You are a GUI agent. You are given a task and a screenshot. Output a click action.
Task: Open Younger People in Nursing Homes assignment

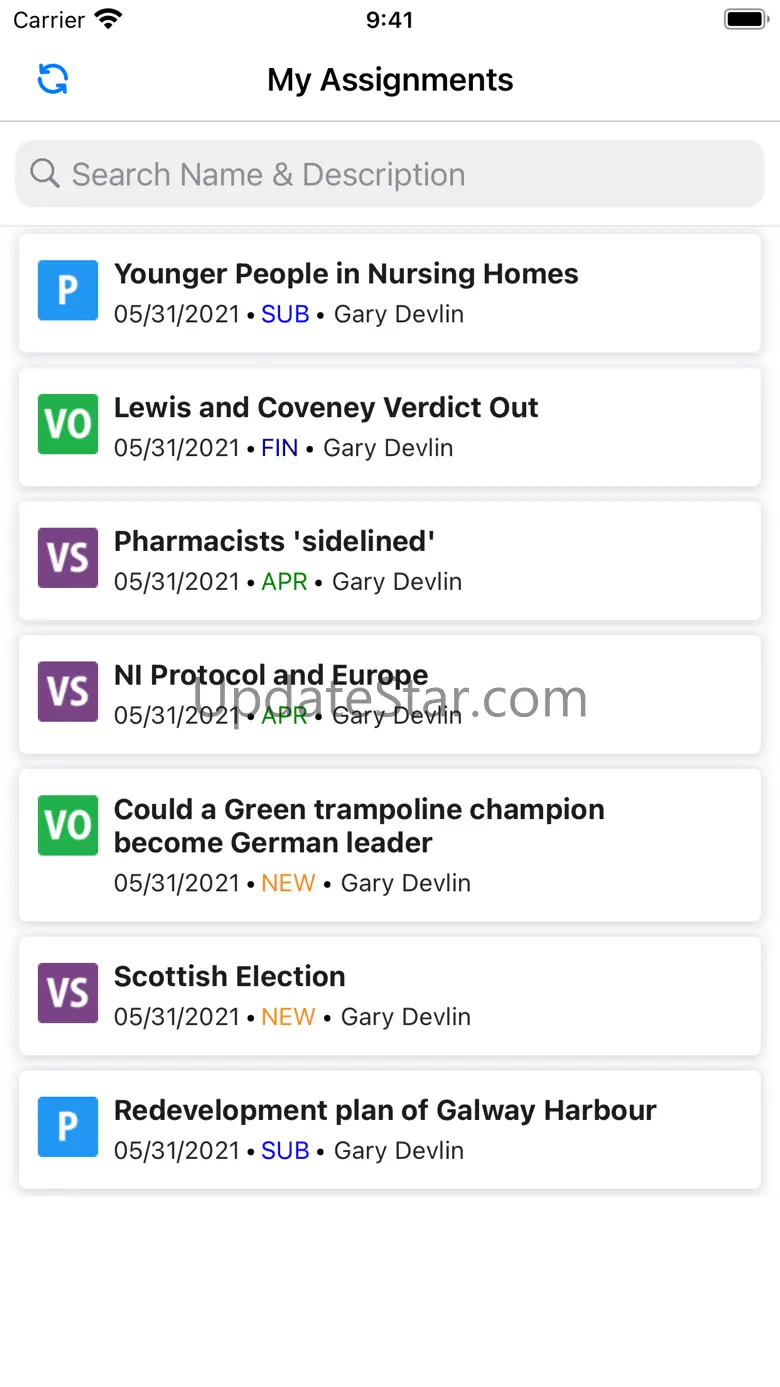[346, 274]
